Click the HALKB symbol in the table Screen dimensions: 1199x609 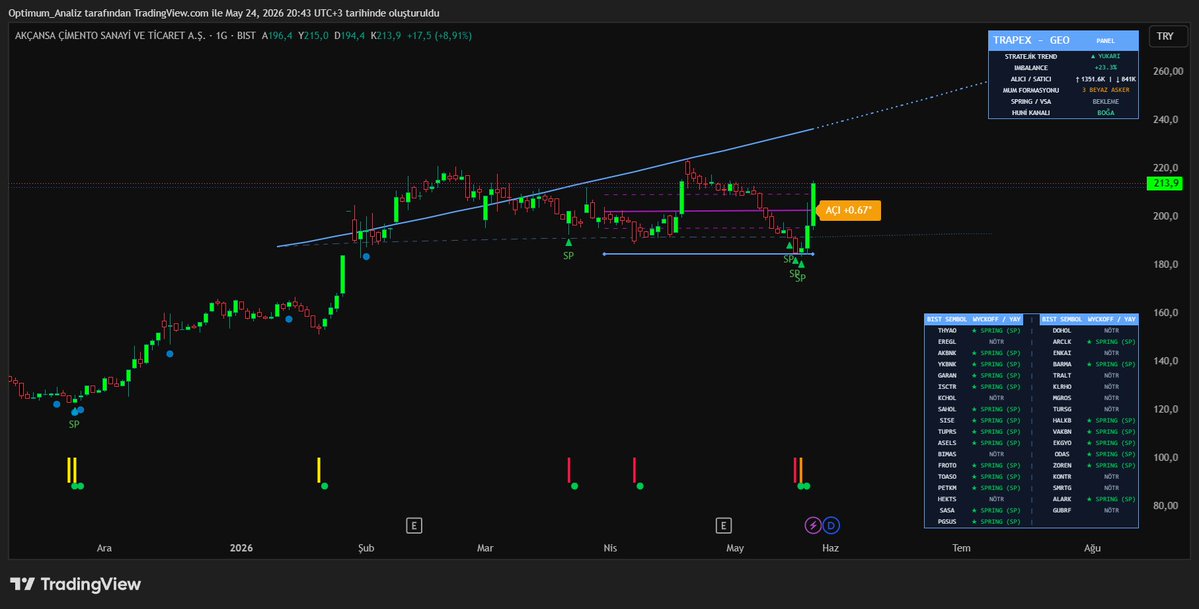coord(1061,420)
